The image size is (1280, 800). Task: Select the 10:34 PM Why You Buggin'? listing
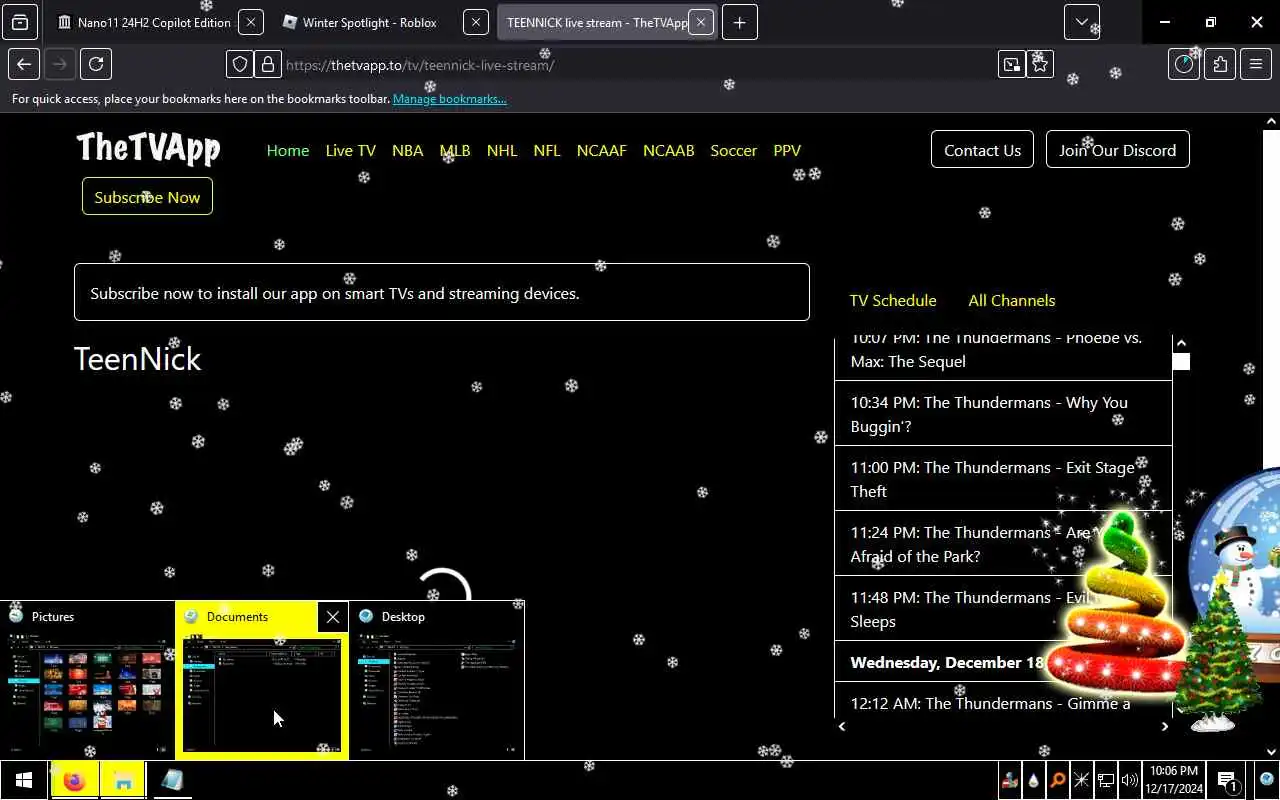(1003, 414)
